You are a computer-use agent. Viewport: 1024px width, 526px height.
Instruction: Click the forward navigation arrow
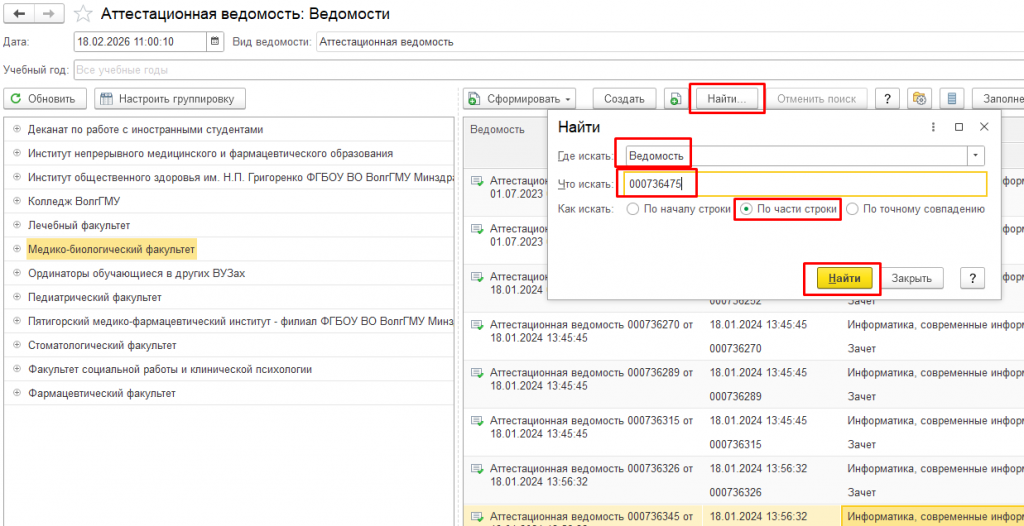47,14
